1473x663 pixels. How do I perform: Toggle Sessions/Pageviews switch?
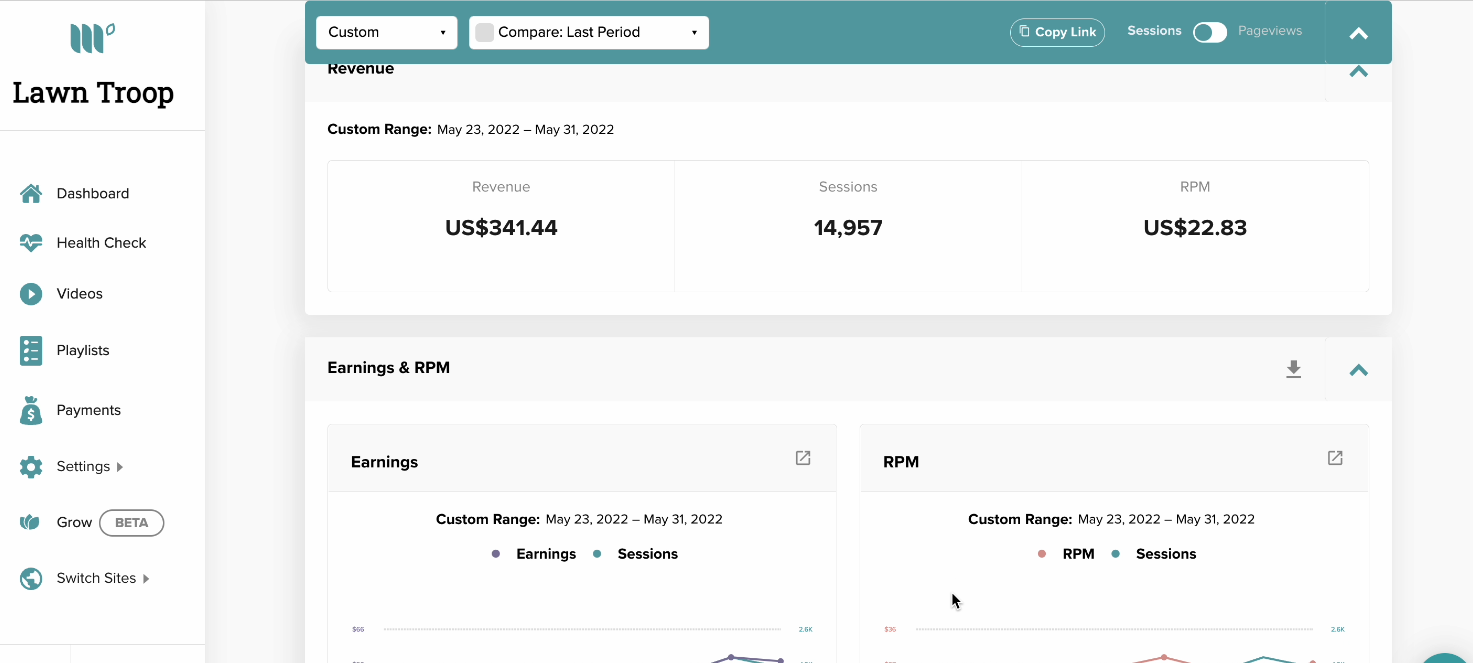1210,32
